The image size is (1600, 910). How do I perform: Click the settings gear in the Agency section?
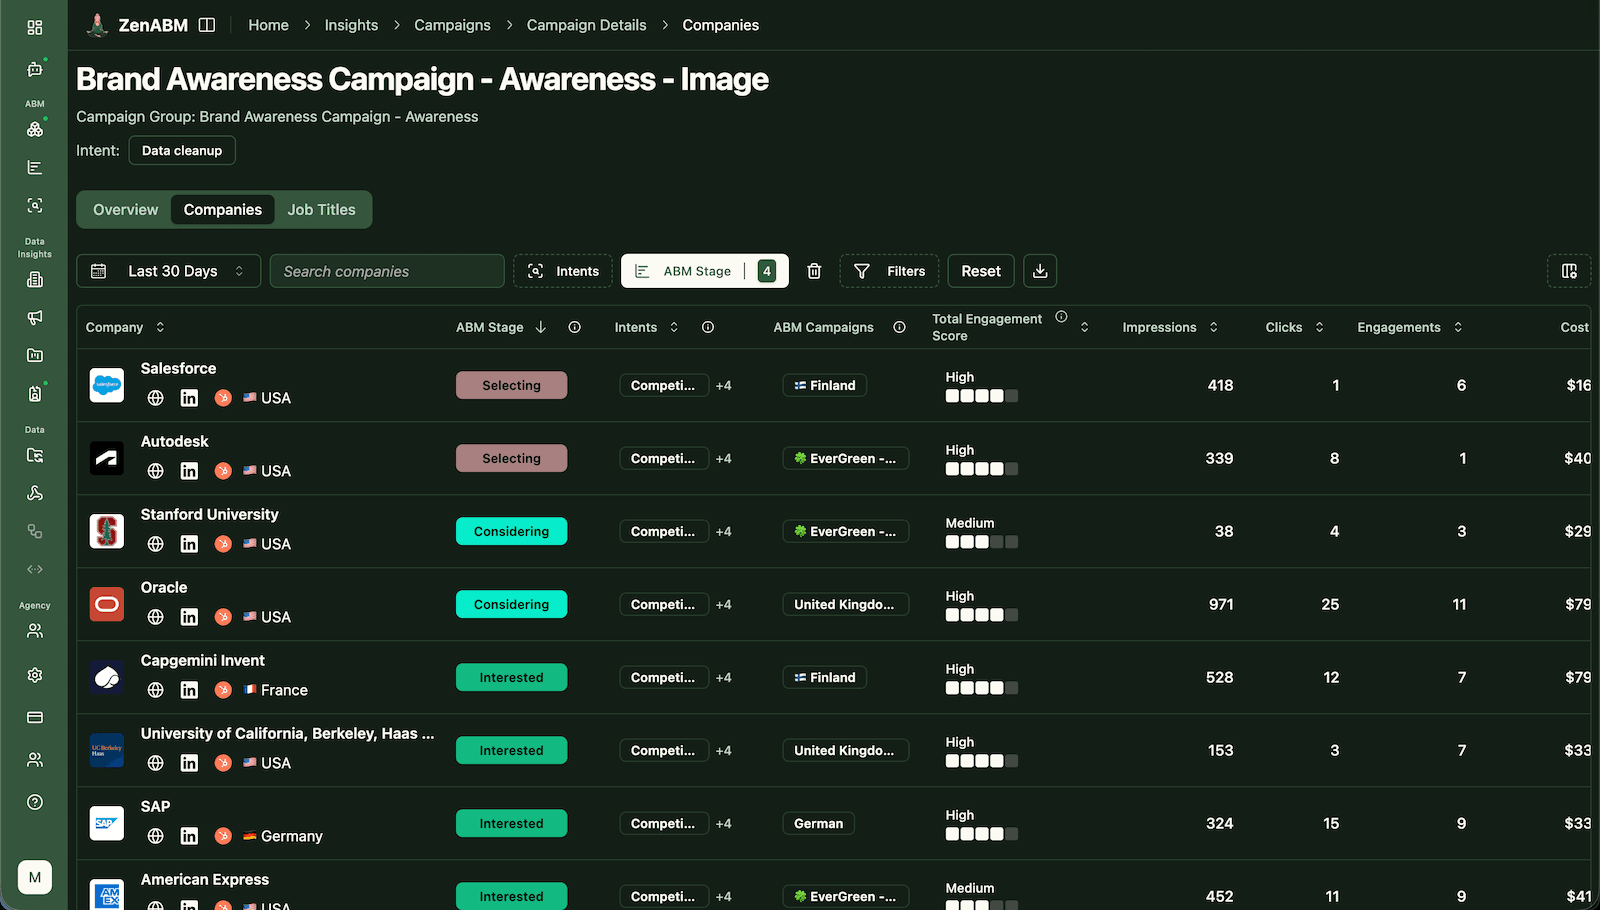point(34,675)
